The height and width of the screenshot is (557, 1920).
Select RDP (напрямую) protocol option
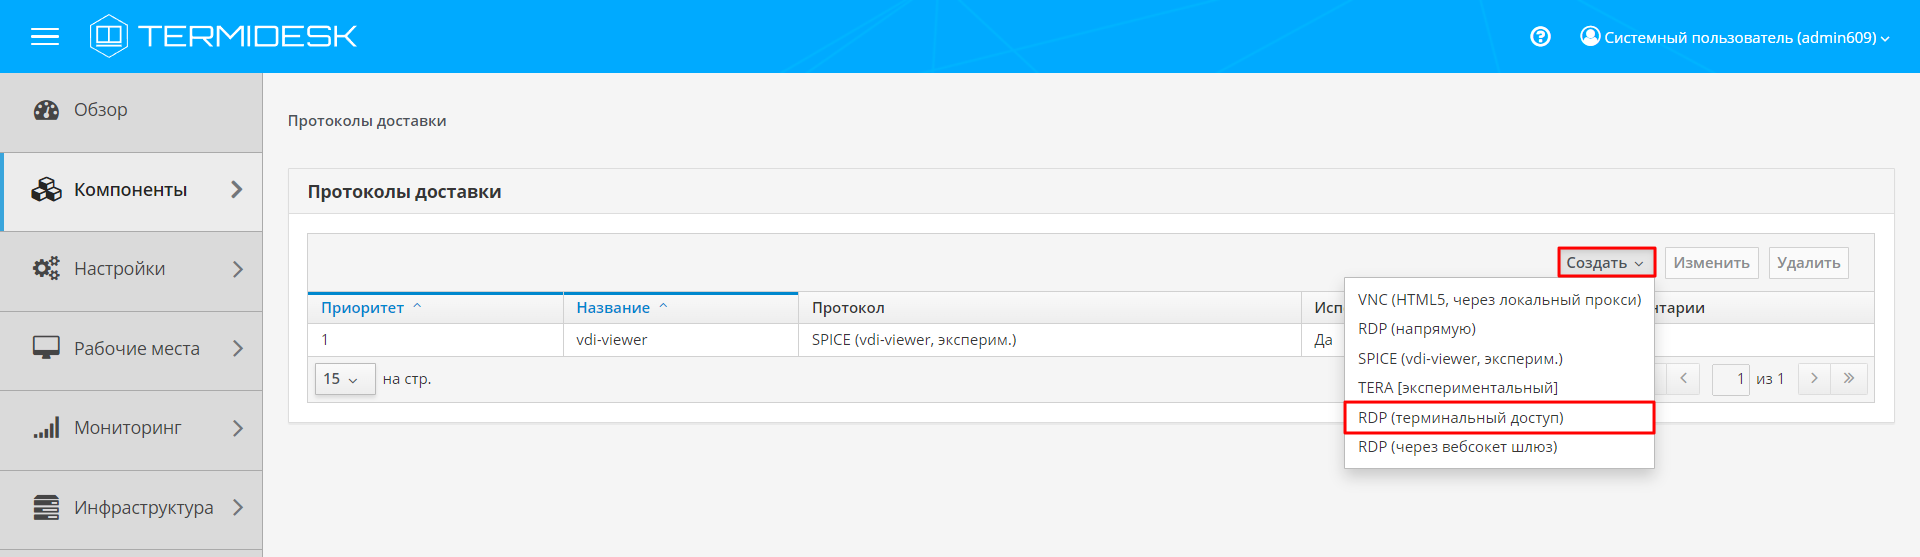click(x=1499, y=329)
